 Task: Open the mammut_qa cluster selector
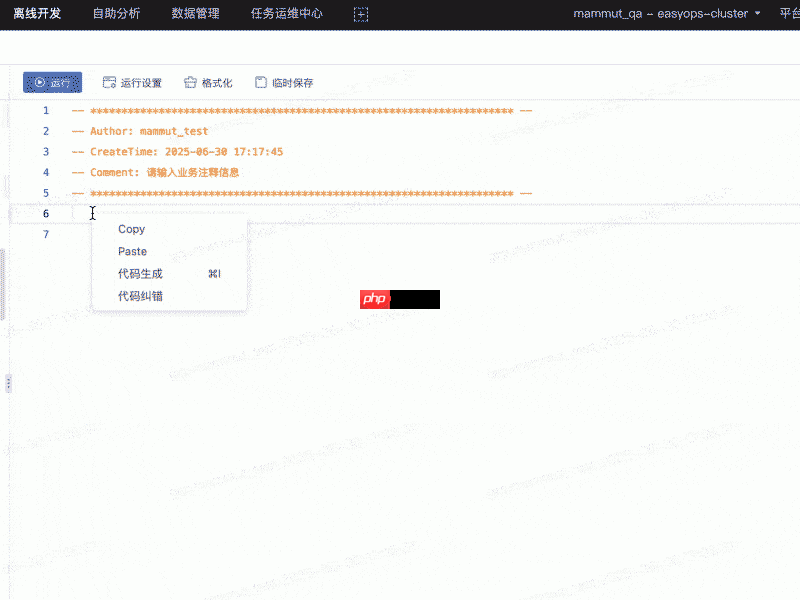[x=607, y=13]
